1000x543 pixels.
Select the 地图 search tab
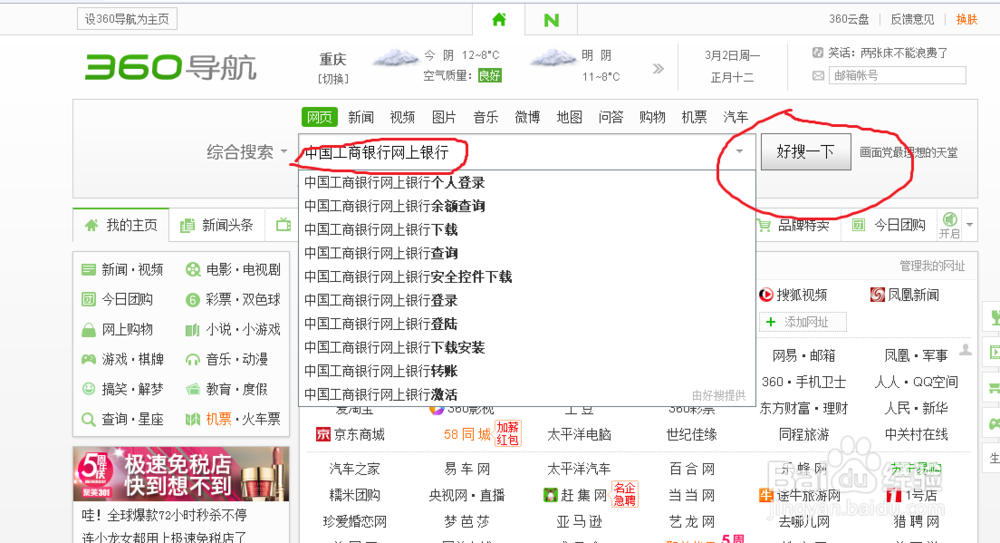(x=570, y=117)
